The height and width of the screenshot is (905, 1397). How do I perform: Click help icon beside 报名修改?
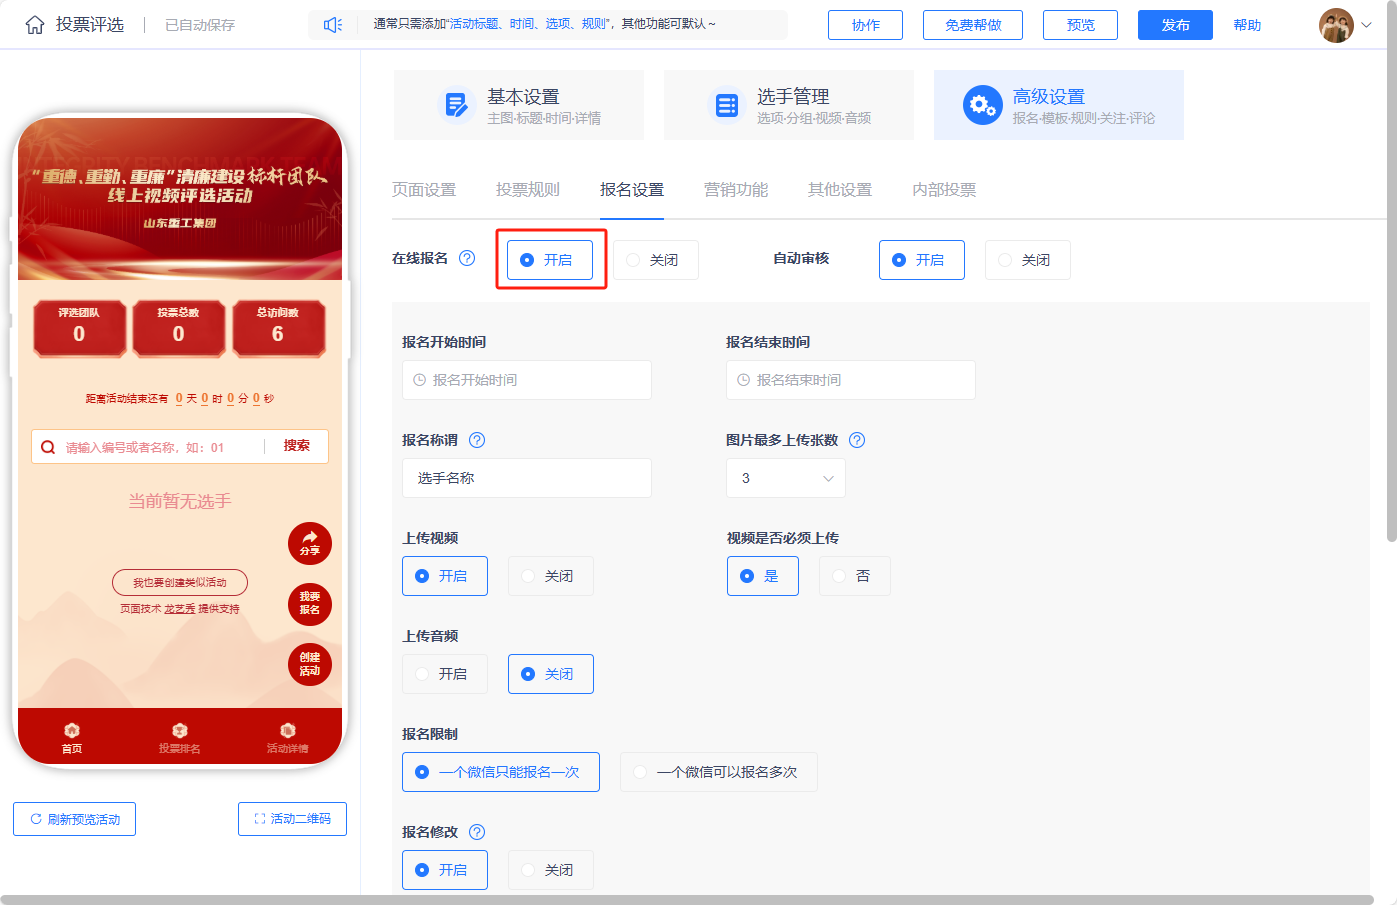click(x=477, y=832)
